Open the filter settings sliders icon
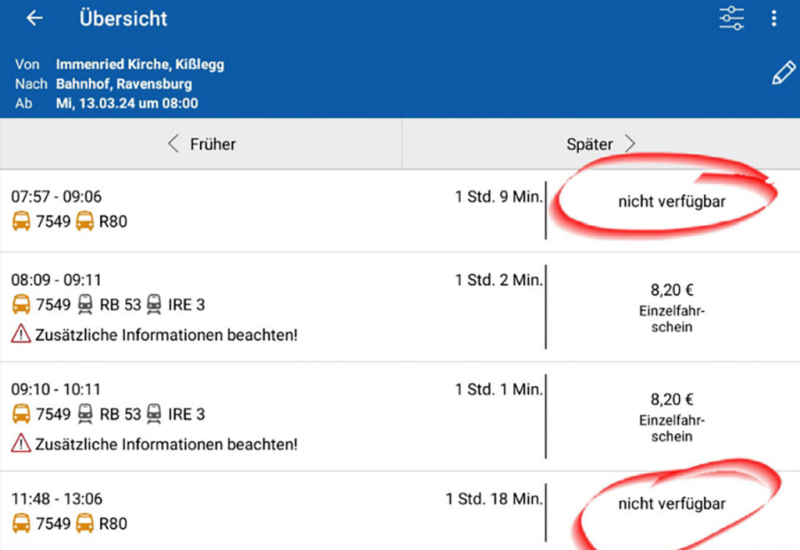This screenshot has height=550, width=800. 732,19
